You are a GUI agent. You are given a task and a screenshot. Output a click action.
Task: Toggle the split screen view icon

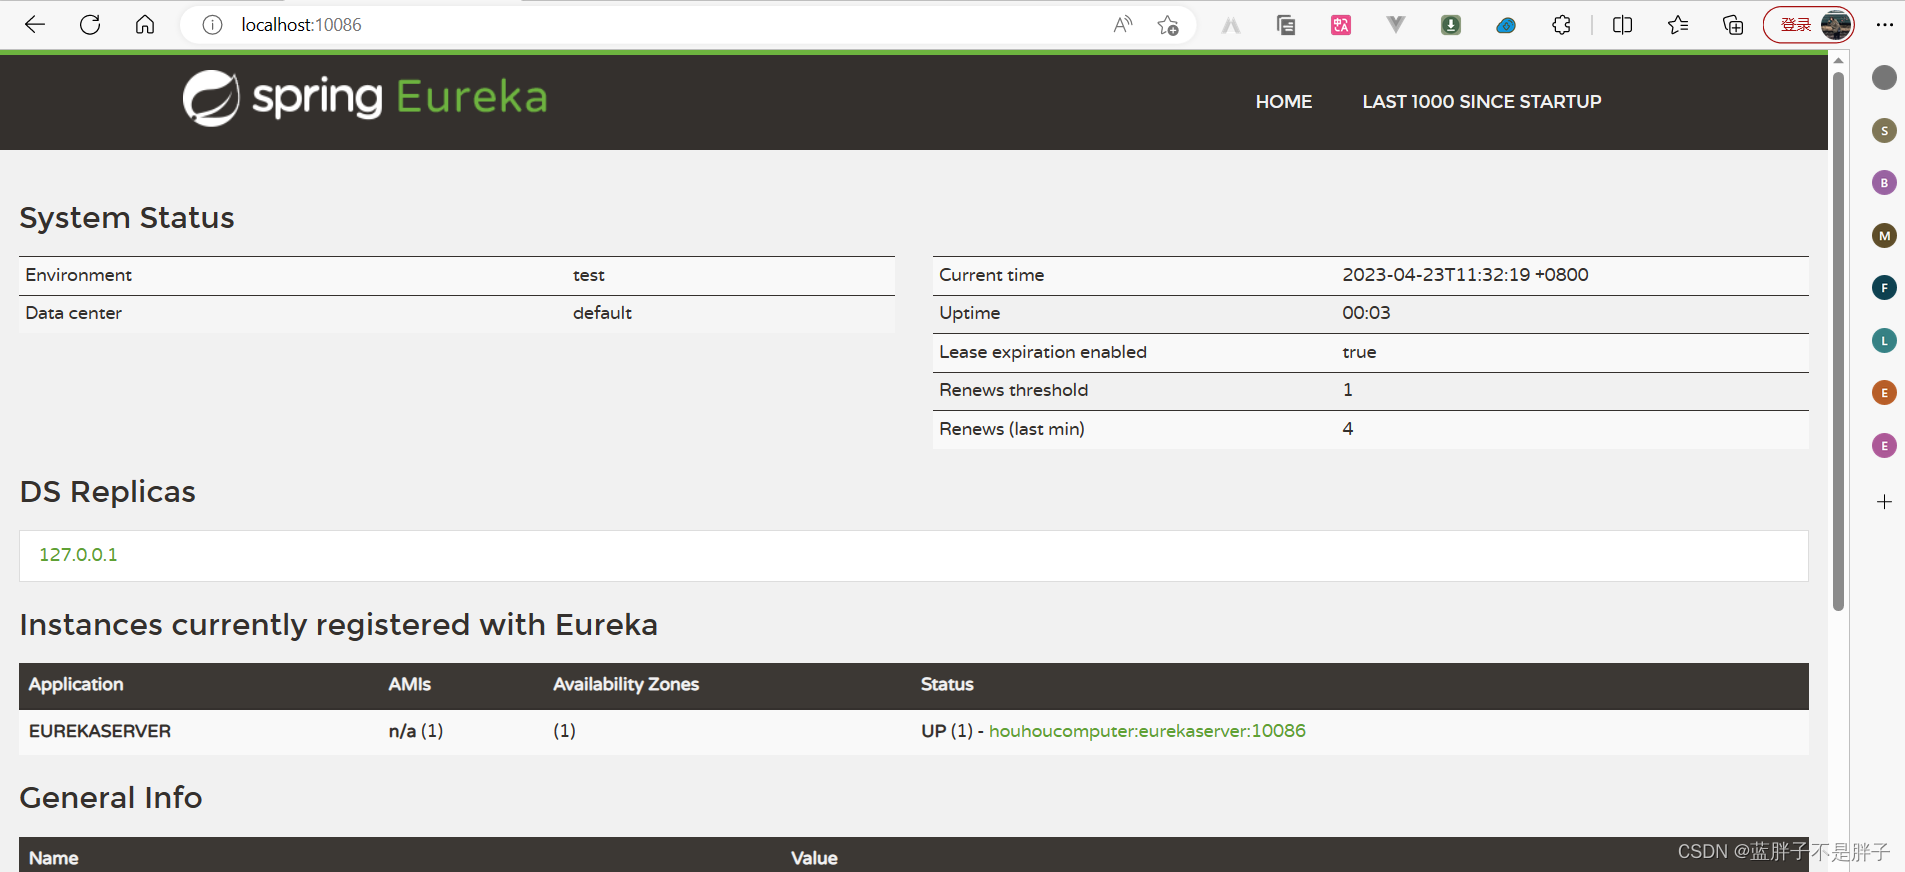(x=1623, y=25)
